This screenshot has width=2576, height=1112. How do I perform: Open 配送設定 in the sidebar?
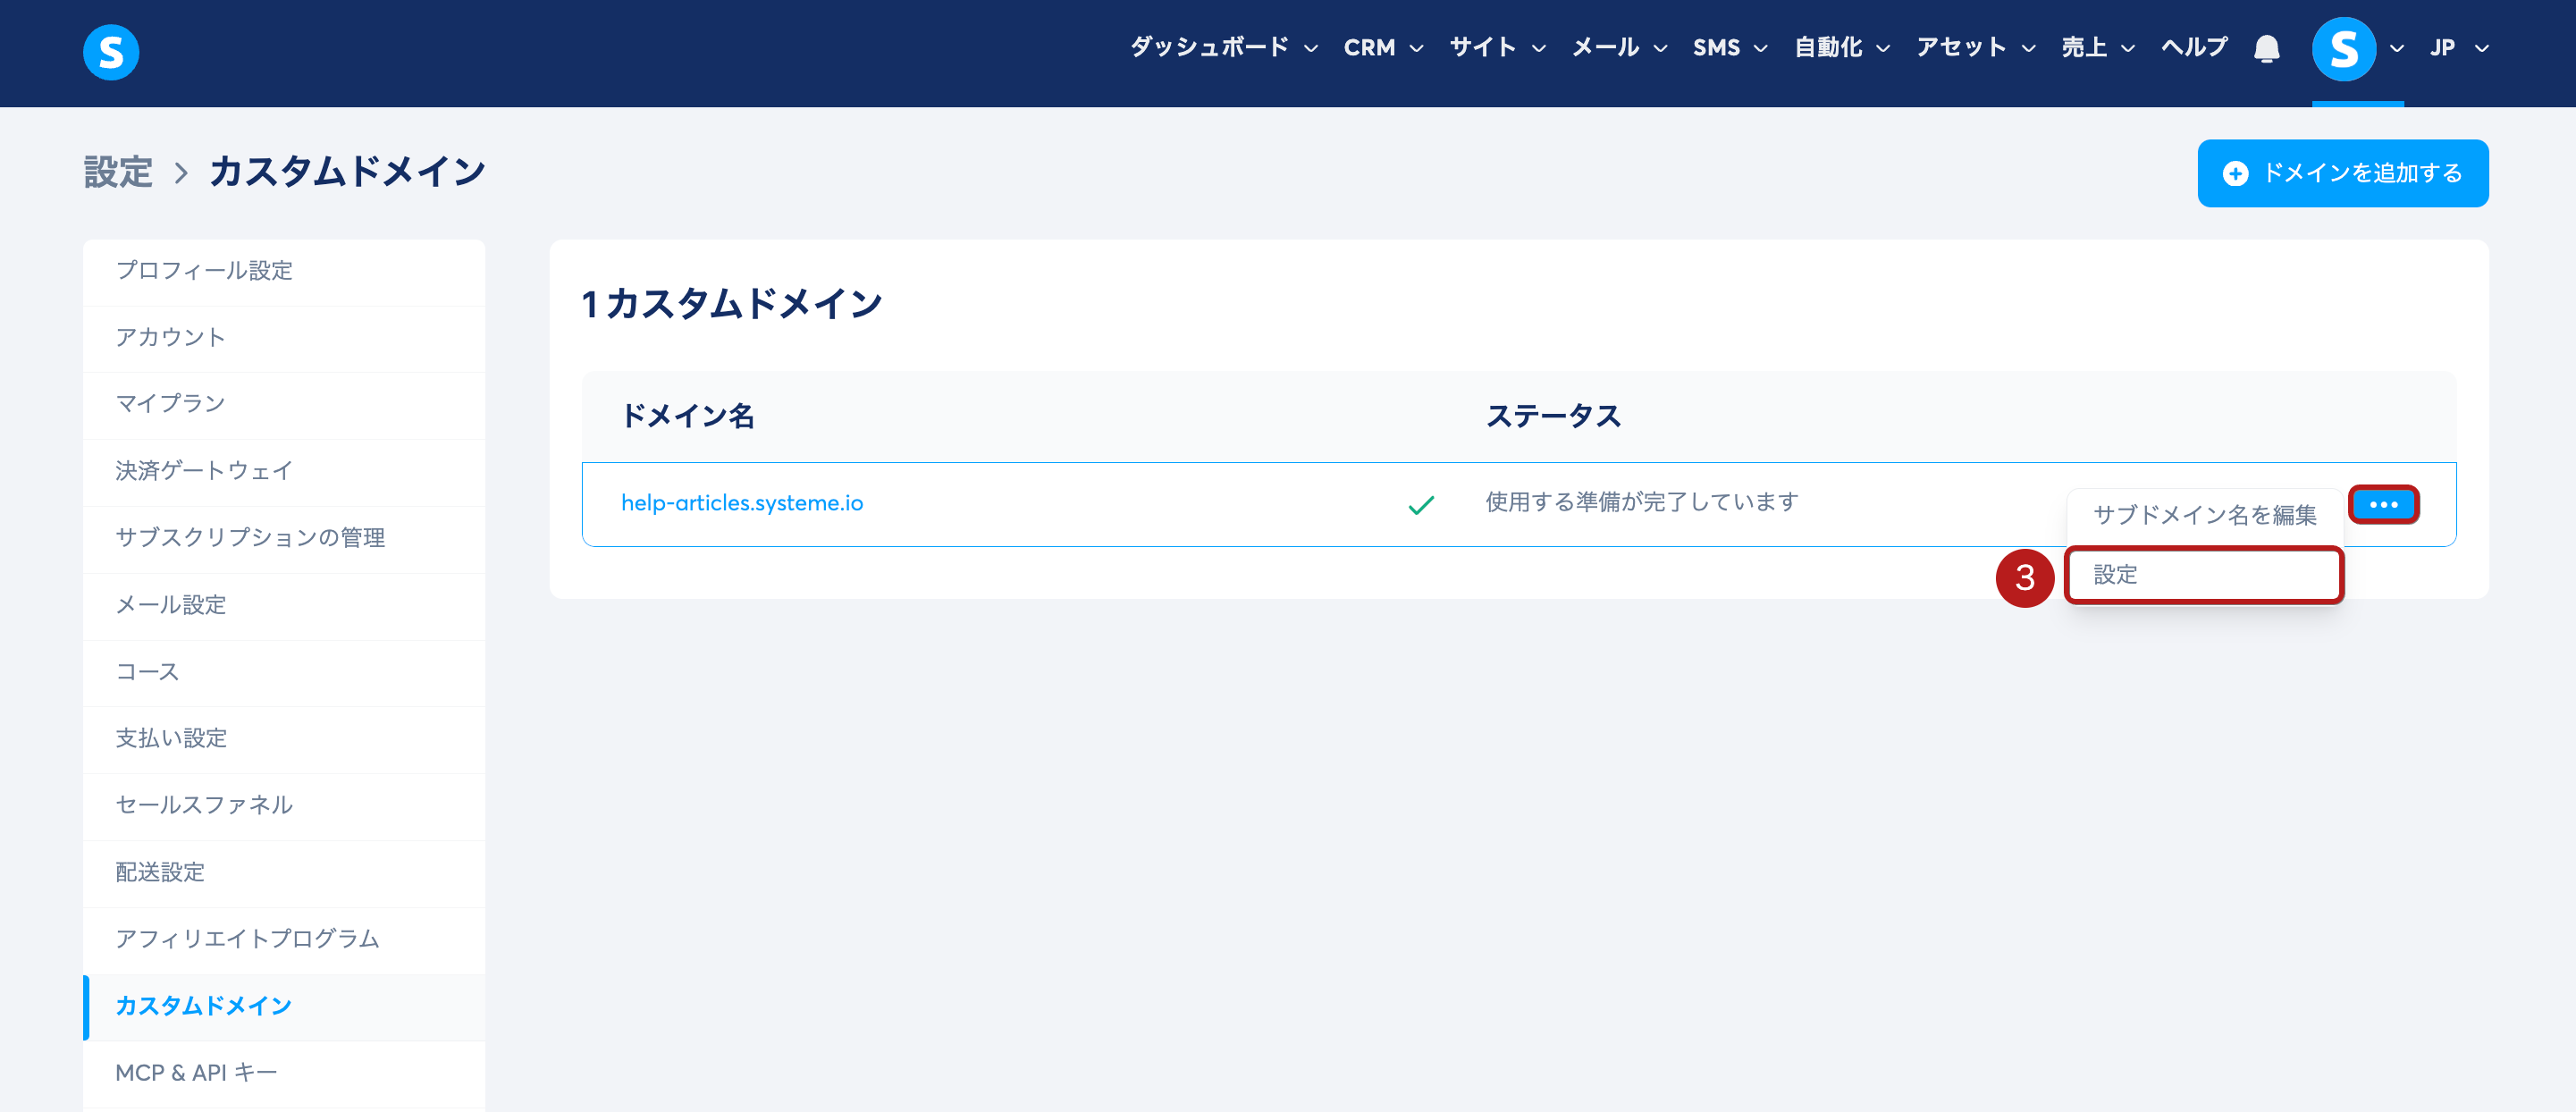pyautogui.click(x=284, y=873)
